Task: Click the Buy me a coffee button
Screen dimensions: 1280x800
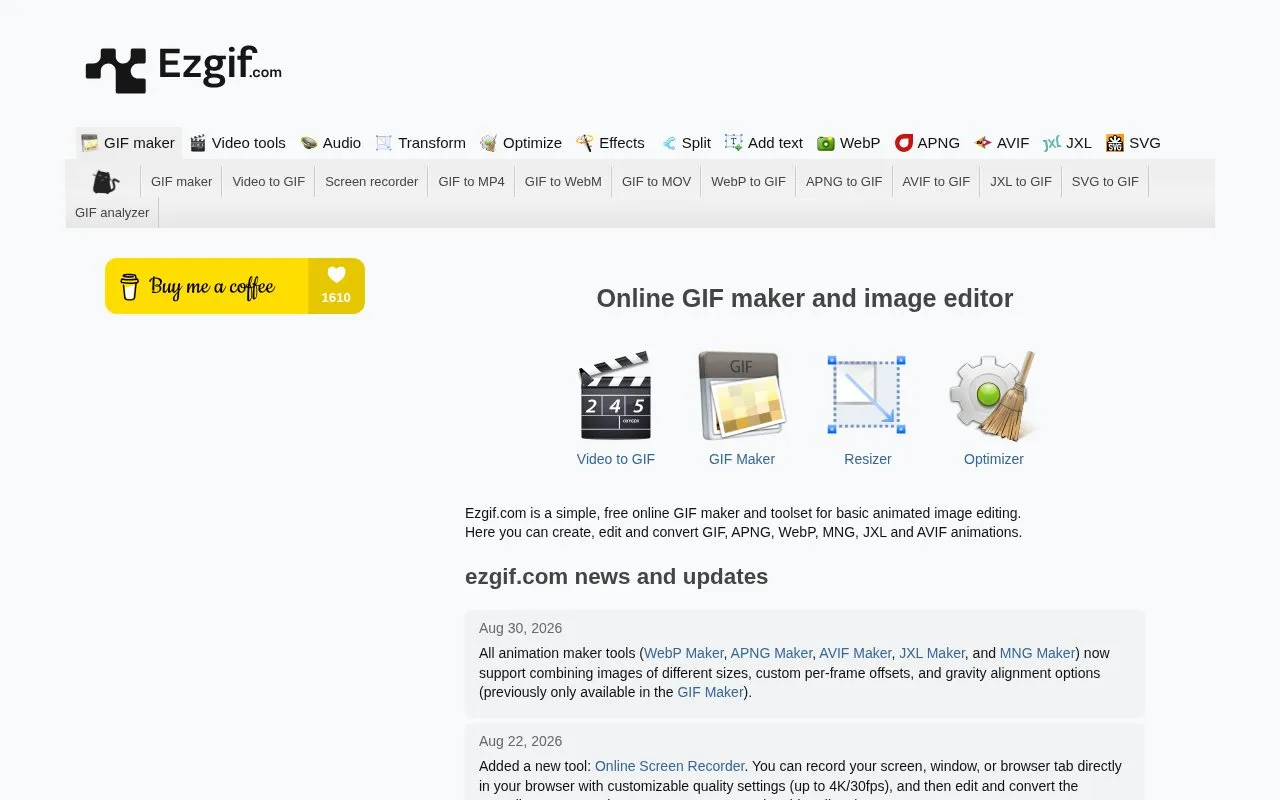Action: [235, 286]
